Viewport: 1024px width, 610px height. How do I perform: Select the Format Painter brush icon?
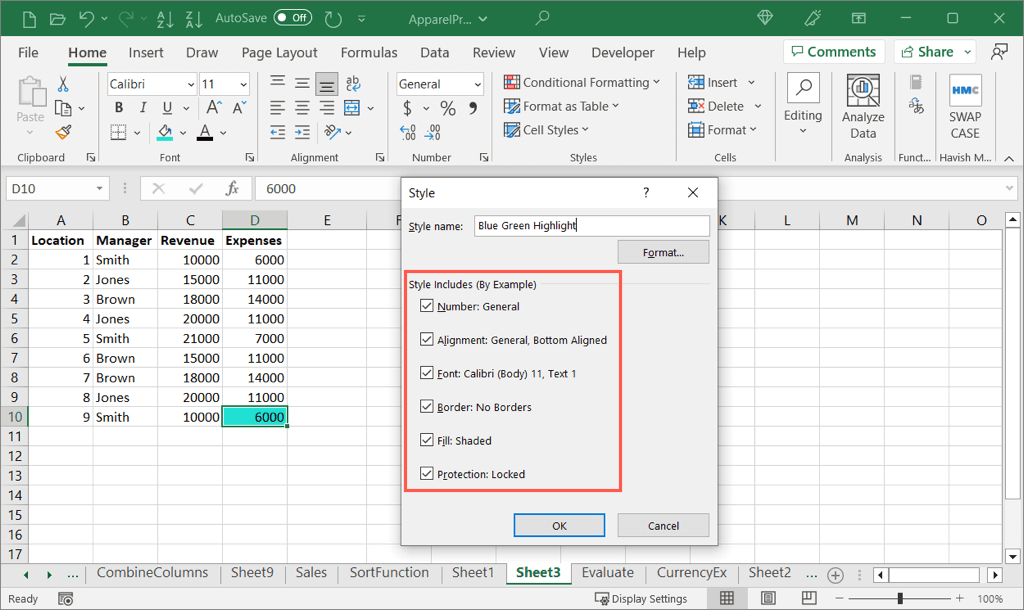[x=64, y=132]
